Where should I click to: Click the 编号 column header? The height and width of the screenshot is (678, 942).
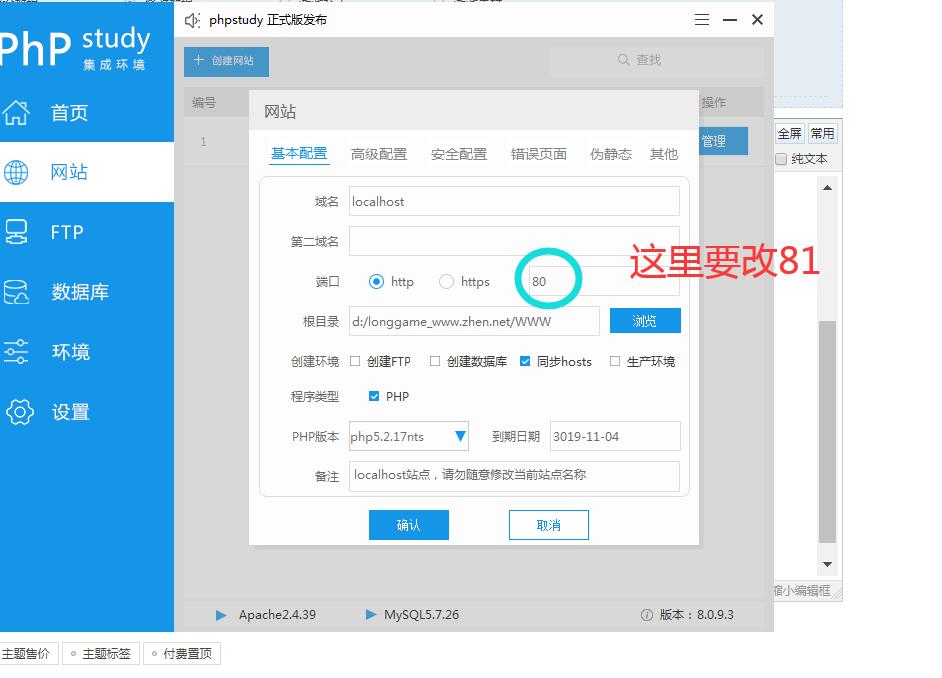204,103
